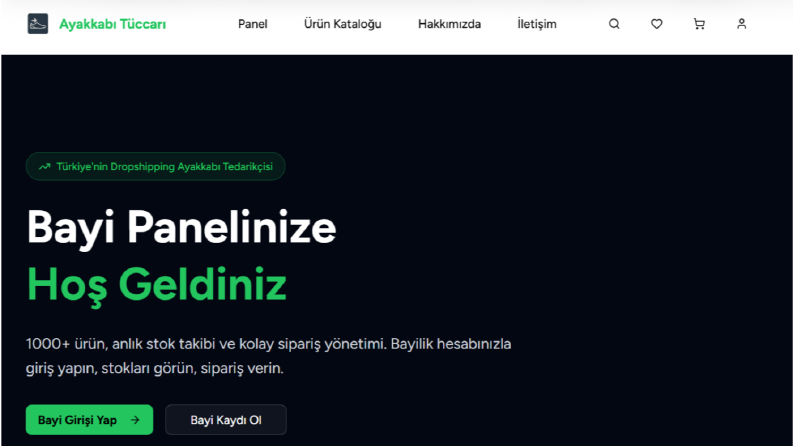Click the Bayi Kaydı Ol button
The width and height of the screenshot is (793, 446).
pyautogui.click(x=226, y=420)
